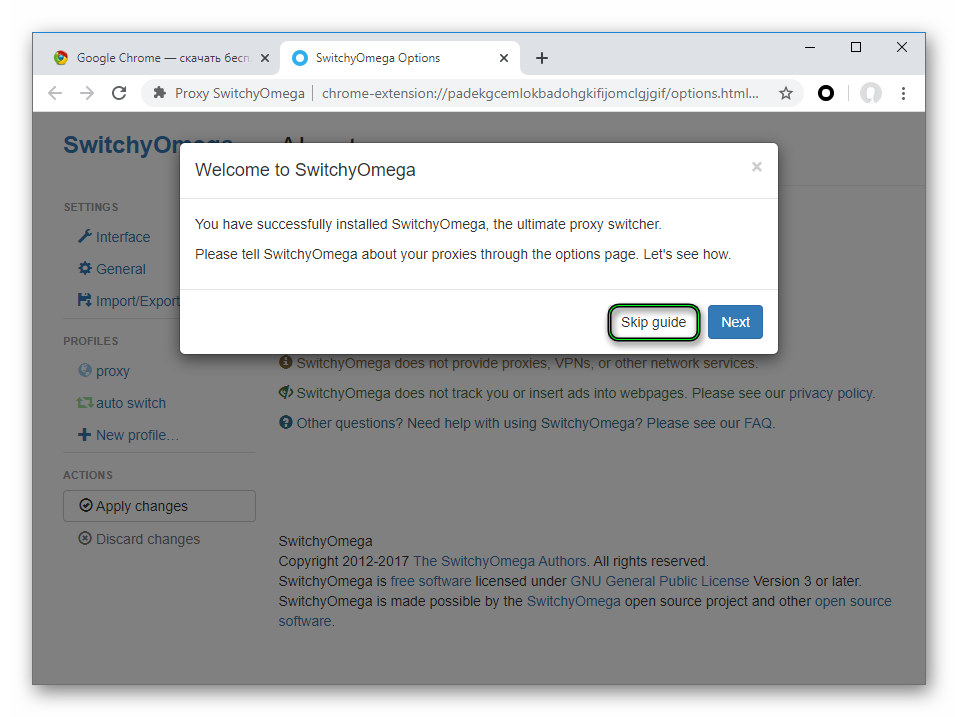The width and height of the screenshot is (958, 717).
Task: Open the SwitchyOmega extension toolbar icon
Action: [825, 93]
